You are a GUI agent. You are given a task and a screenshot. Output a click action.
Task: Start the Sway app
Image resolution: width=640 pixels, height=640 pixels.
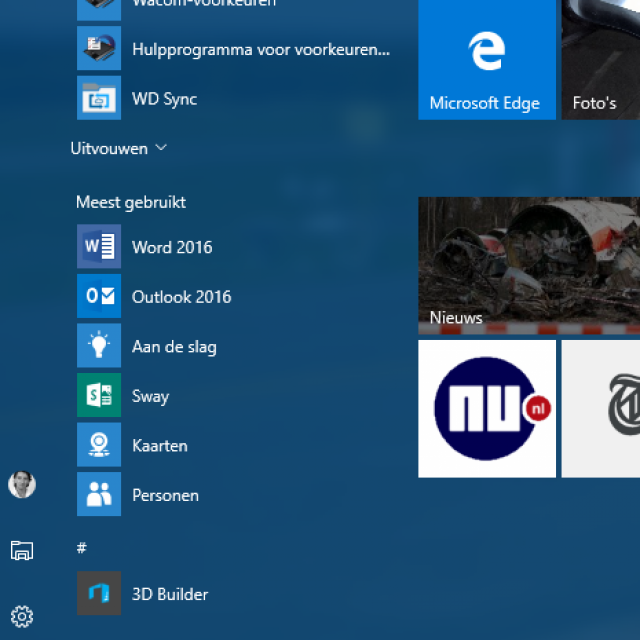(x=150, y=396)
